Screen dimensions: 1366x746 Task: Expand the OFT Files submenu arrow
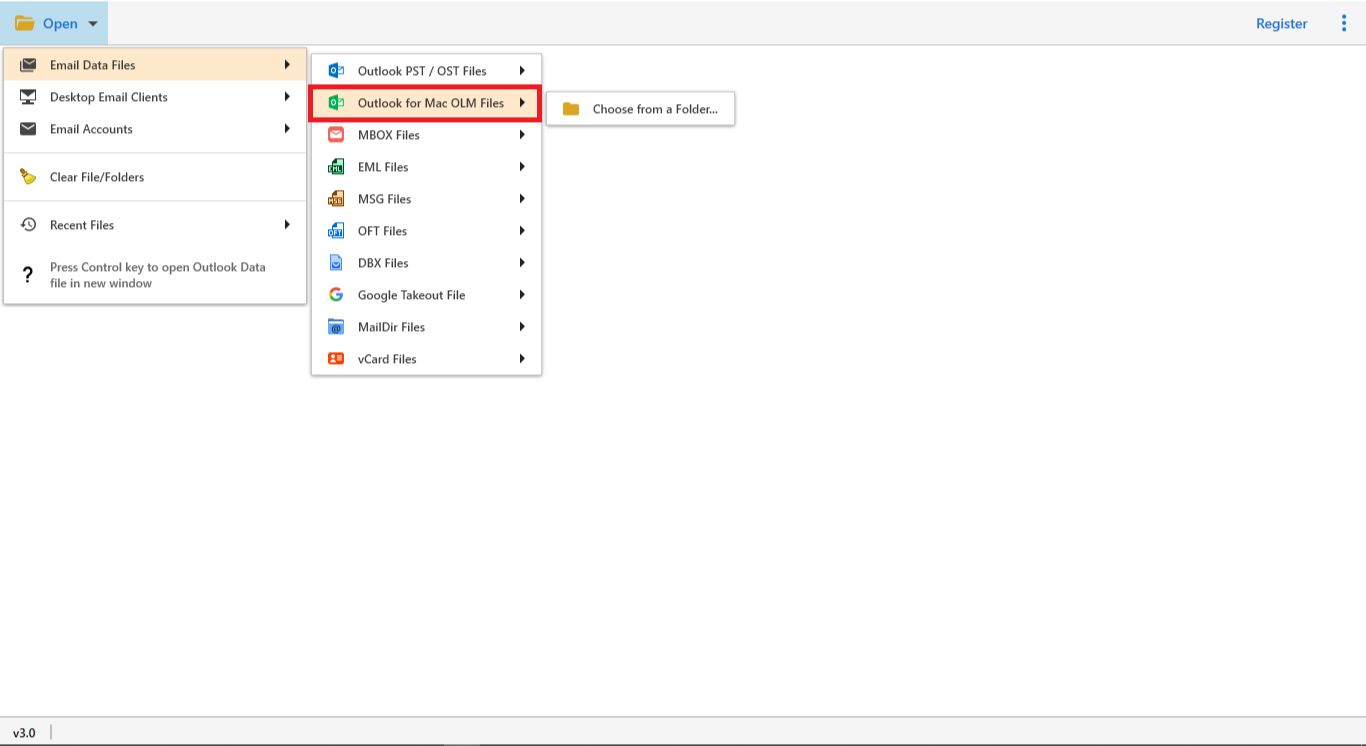522,231
